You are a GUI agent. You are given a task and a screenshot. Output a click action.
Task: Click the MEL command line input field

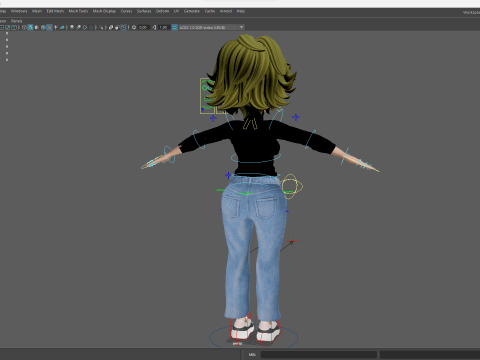coord(319,354)
